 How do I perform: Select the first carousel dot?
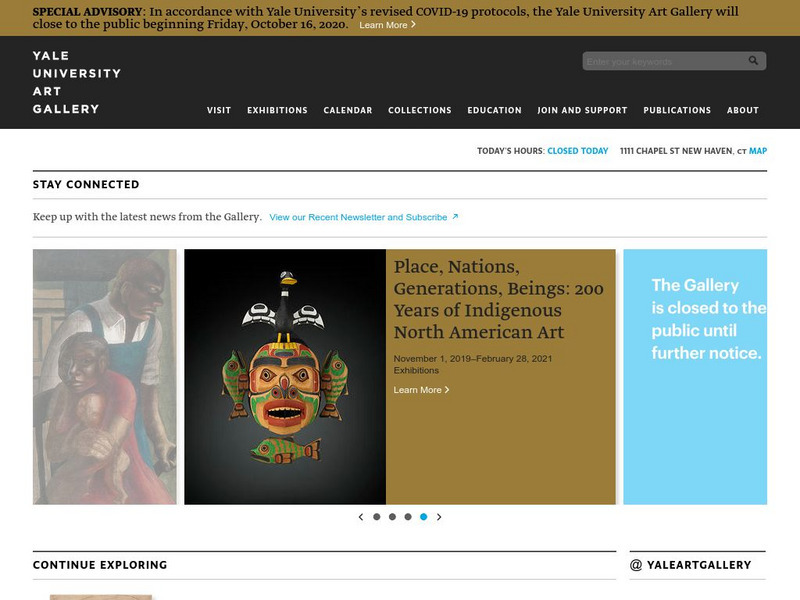tap(377, 517)
